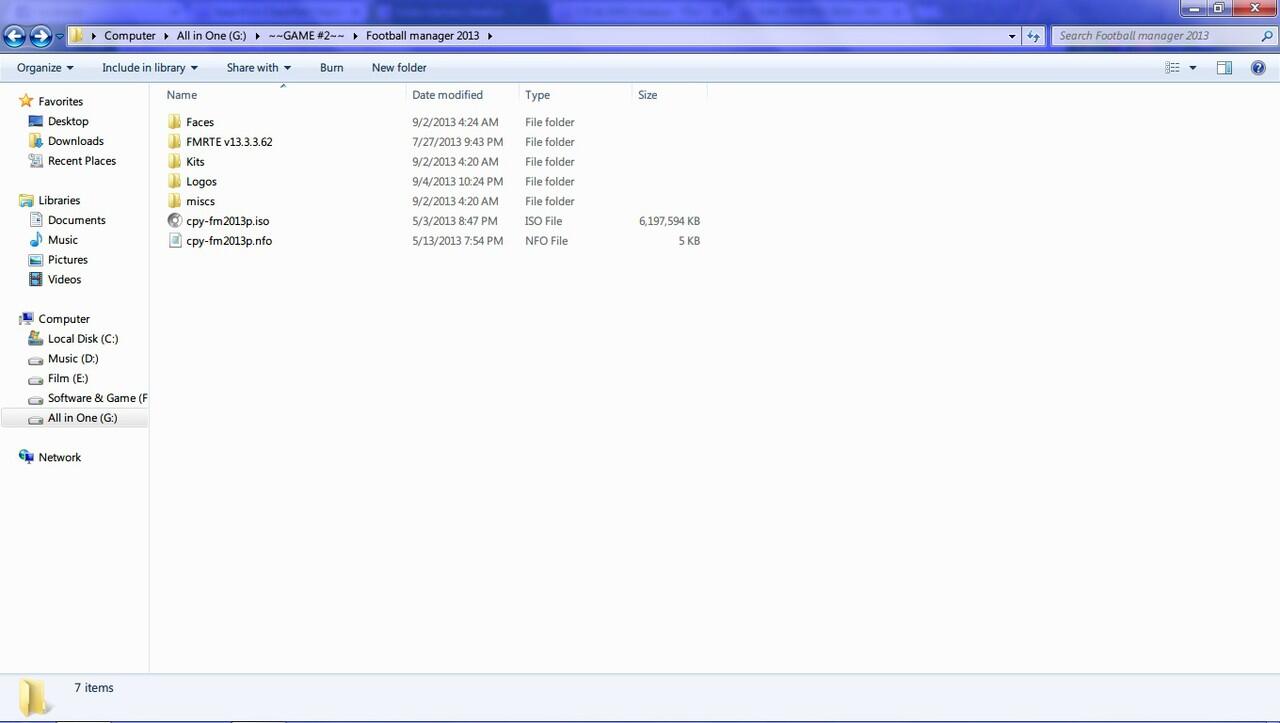Screen dimensions: 1280x723
Task: Expand arrow after Football manager 2013 breadcrumb
Action: pyautogui.click(x=490, y=36)
